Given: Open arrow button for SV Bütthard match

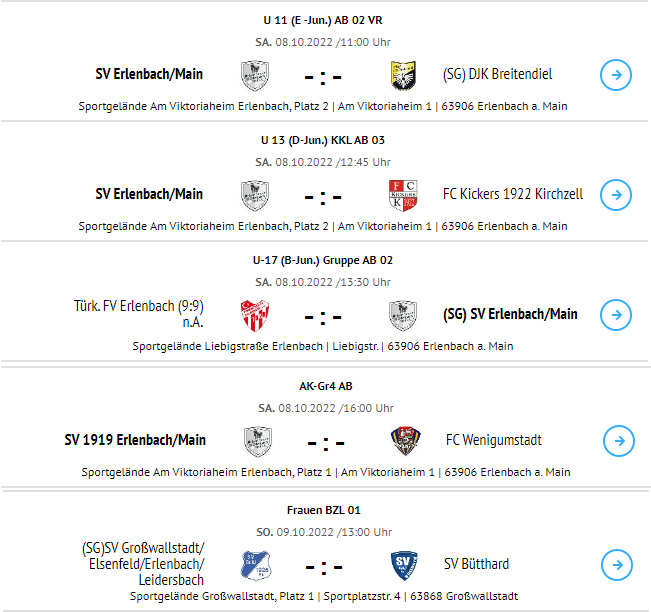Looking at the screenshot, I should pos(617,565).
